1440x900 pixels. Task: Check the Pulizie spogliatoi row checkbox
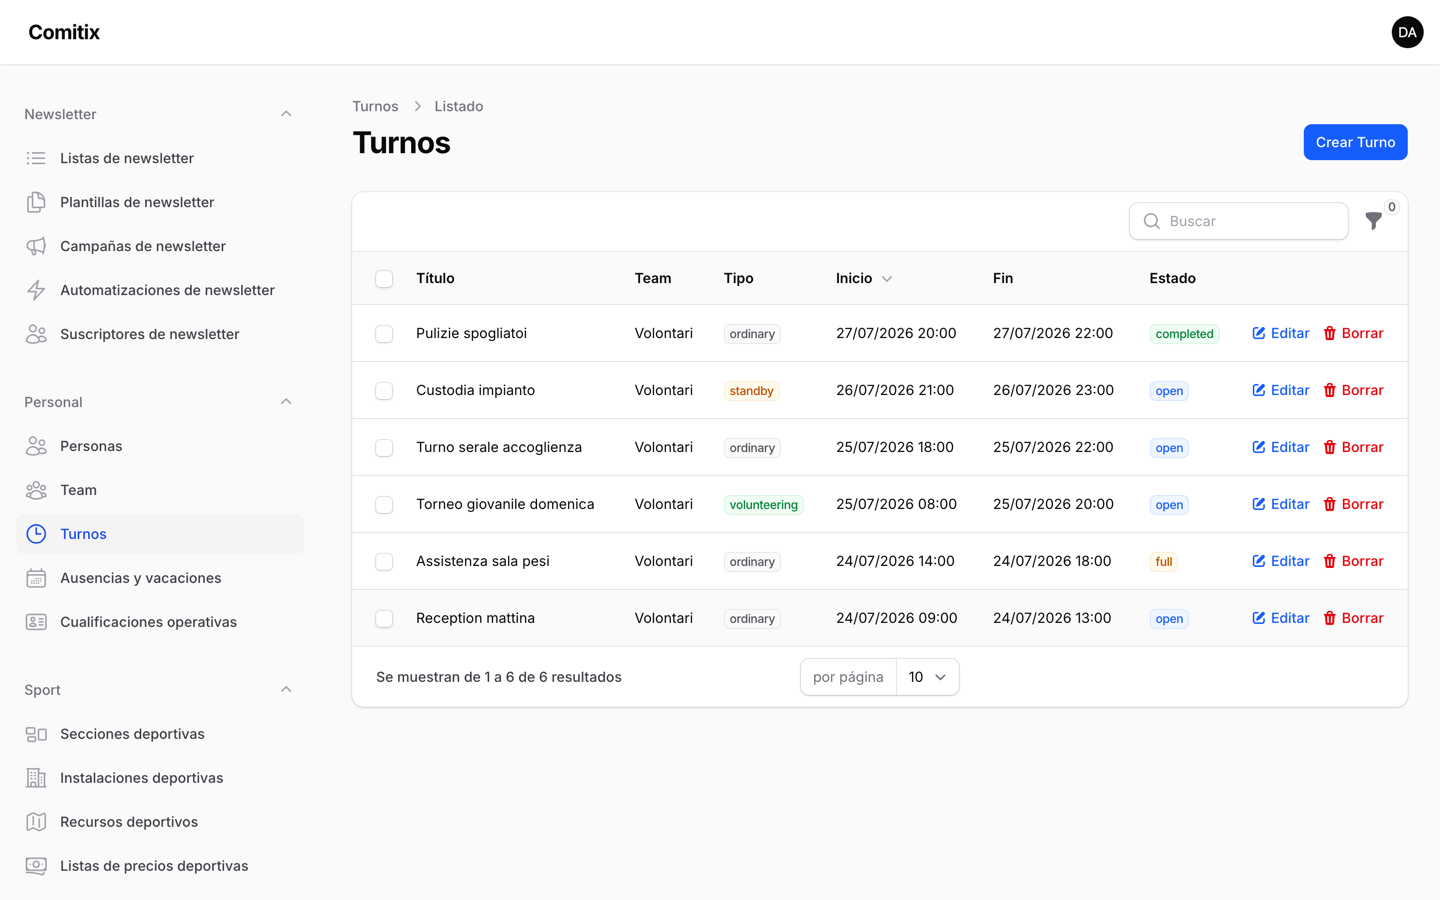[384, 334]
